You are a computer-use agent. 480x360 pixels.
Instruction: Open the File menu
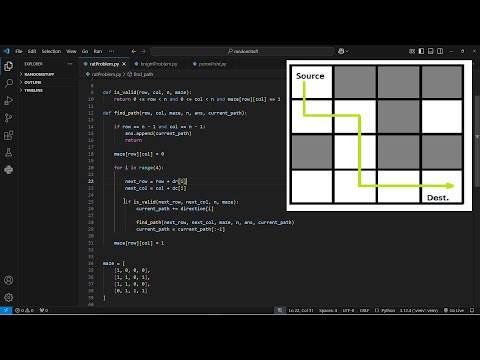coord(19,51)
